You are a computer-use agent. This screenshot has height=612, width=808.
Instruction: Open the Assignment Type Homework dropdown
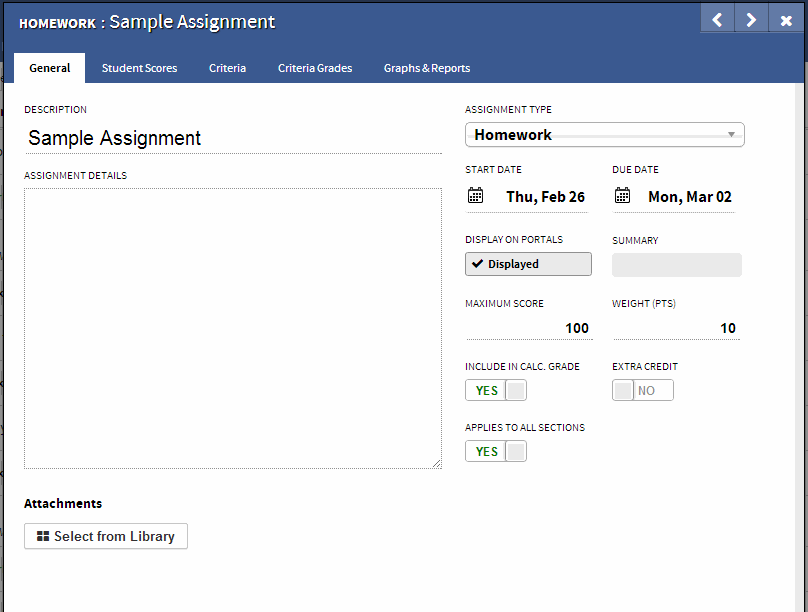click(x=604, y=134)
